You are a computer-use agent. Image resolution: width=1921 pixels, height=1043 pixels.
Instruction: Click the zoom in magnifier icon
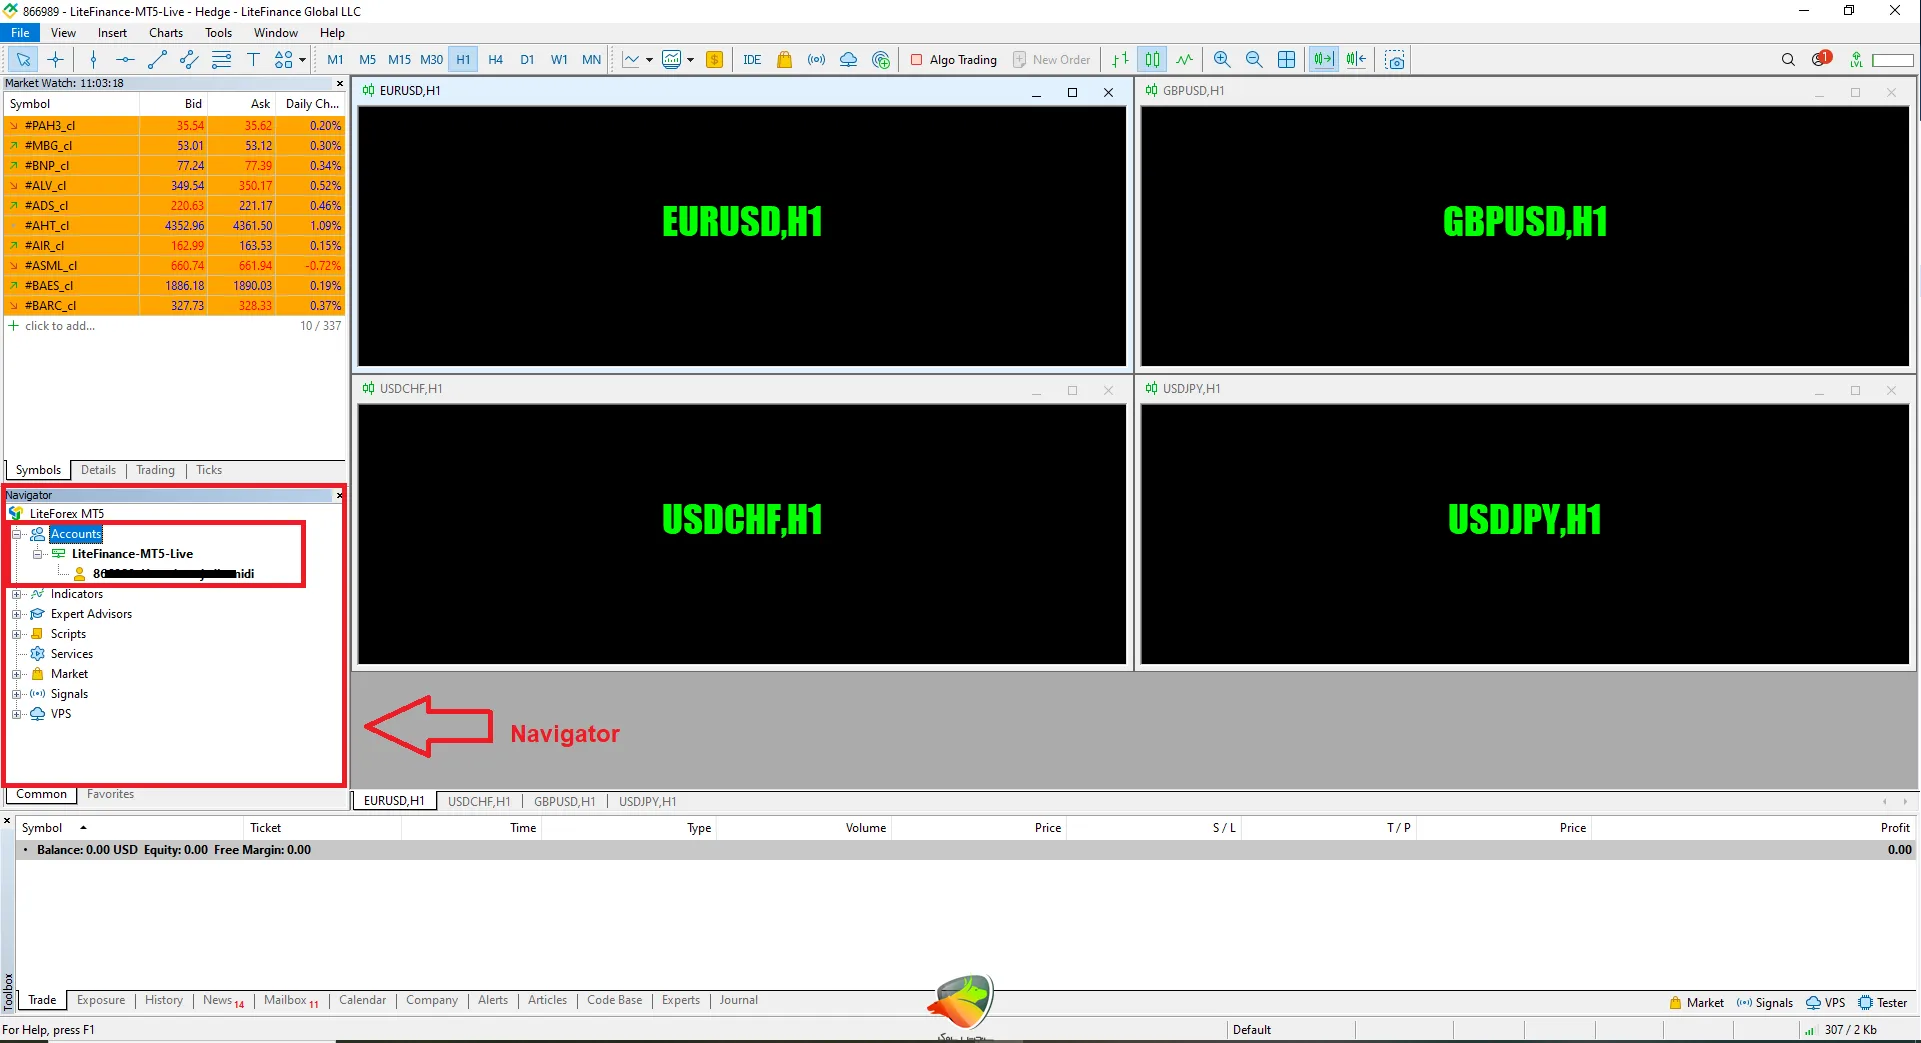pyautogui.click(x=1222, y=60)
